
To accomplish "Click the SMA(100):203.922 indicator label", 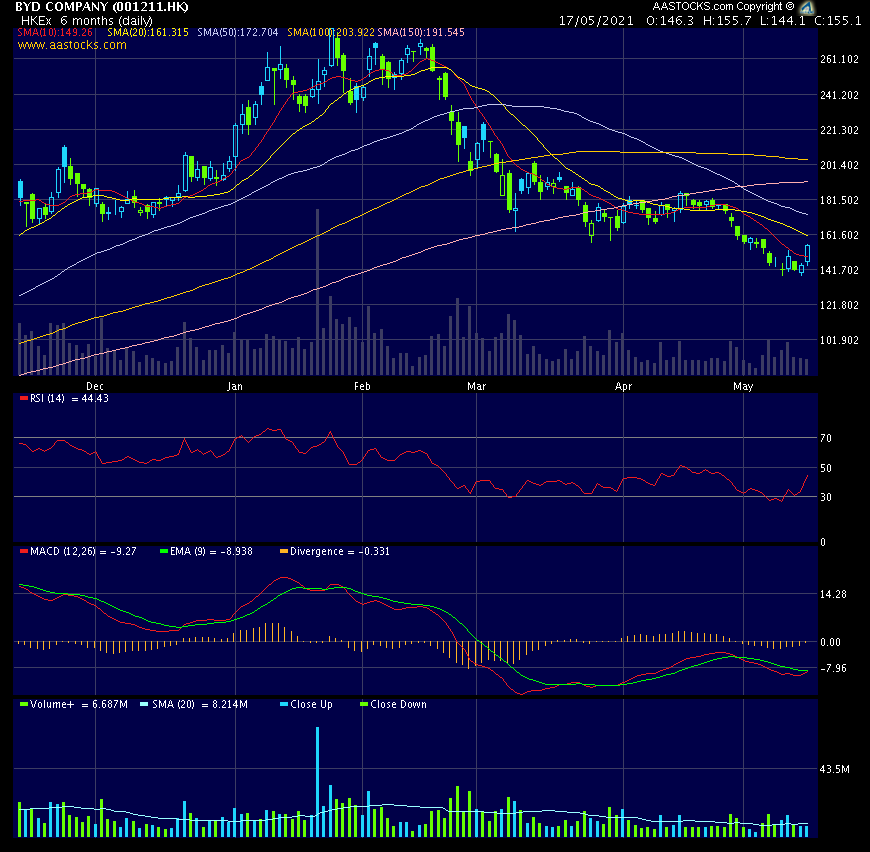I will 331,32.
